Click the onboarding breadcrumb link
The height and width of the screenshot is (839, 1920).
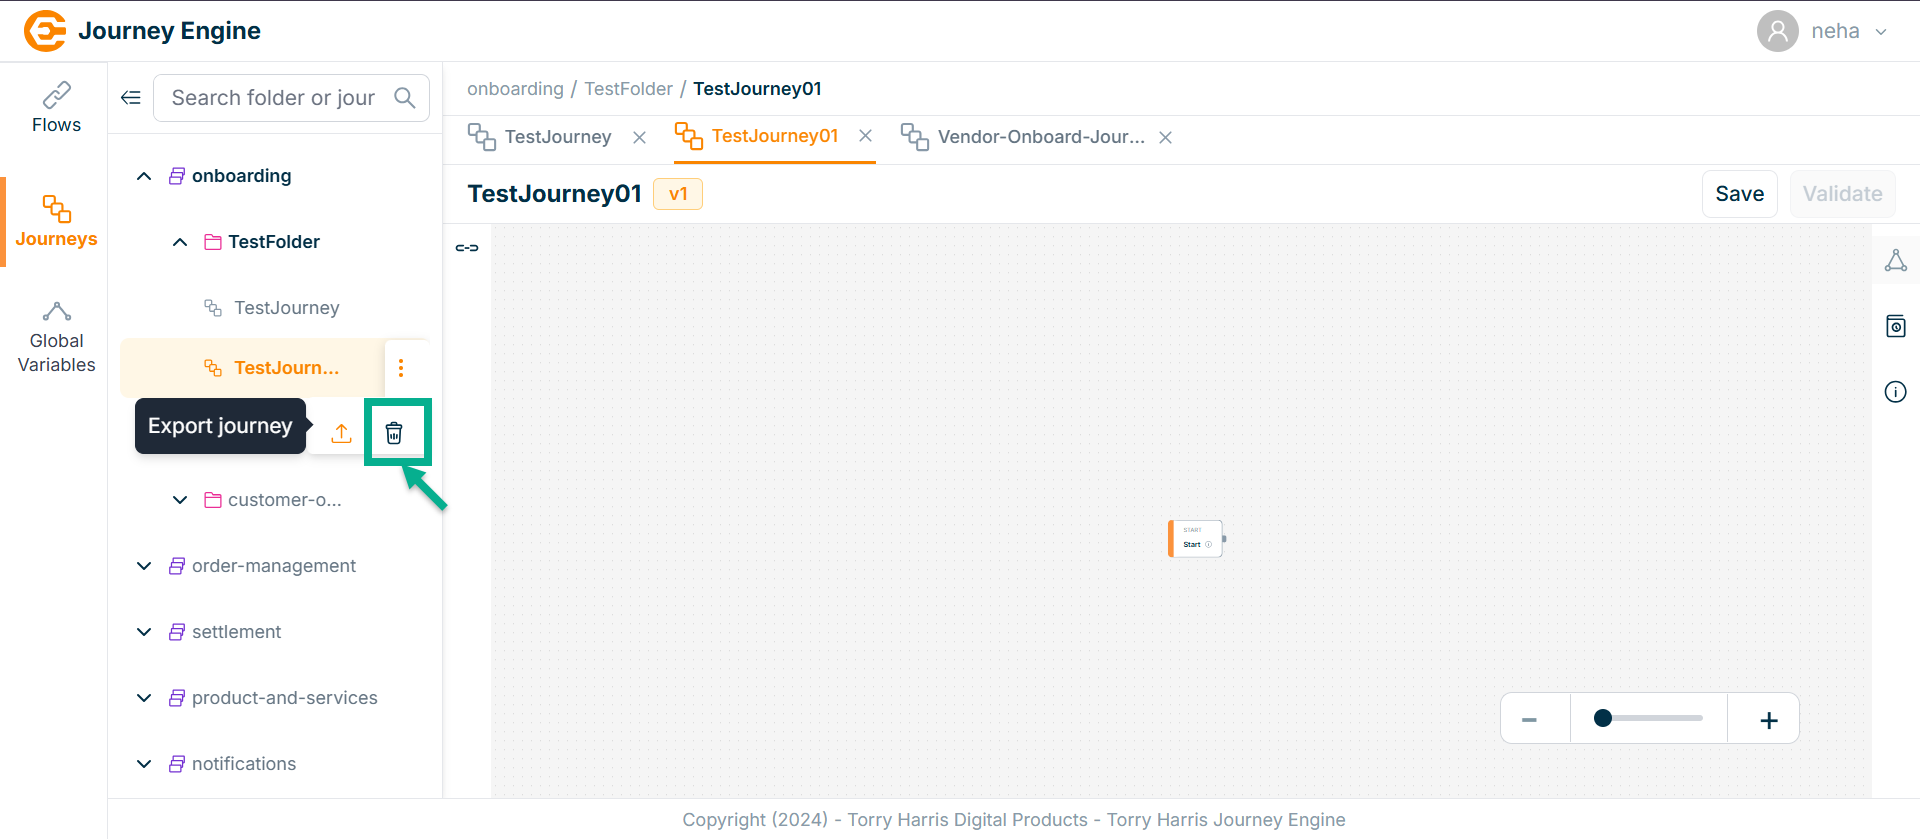(x=515, y=89)
